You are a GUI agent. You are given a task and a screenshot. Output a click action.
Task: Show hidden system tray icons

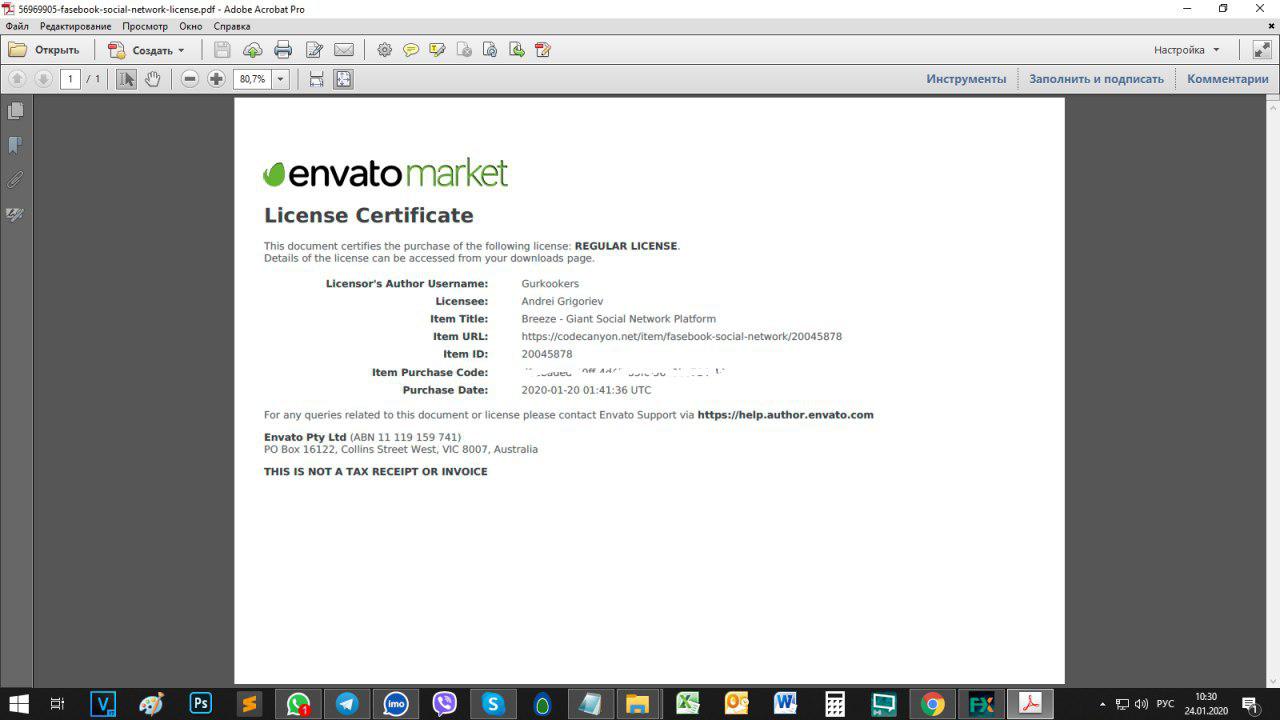[1103, 704]
